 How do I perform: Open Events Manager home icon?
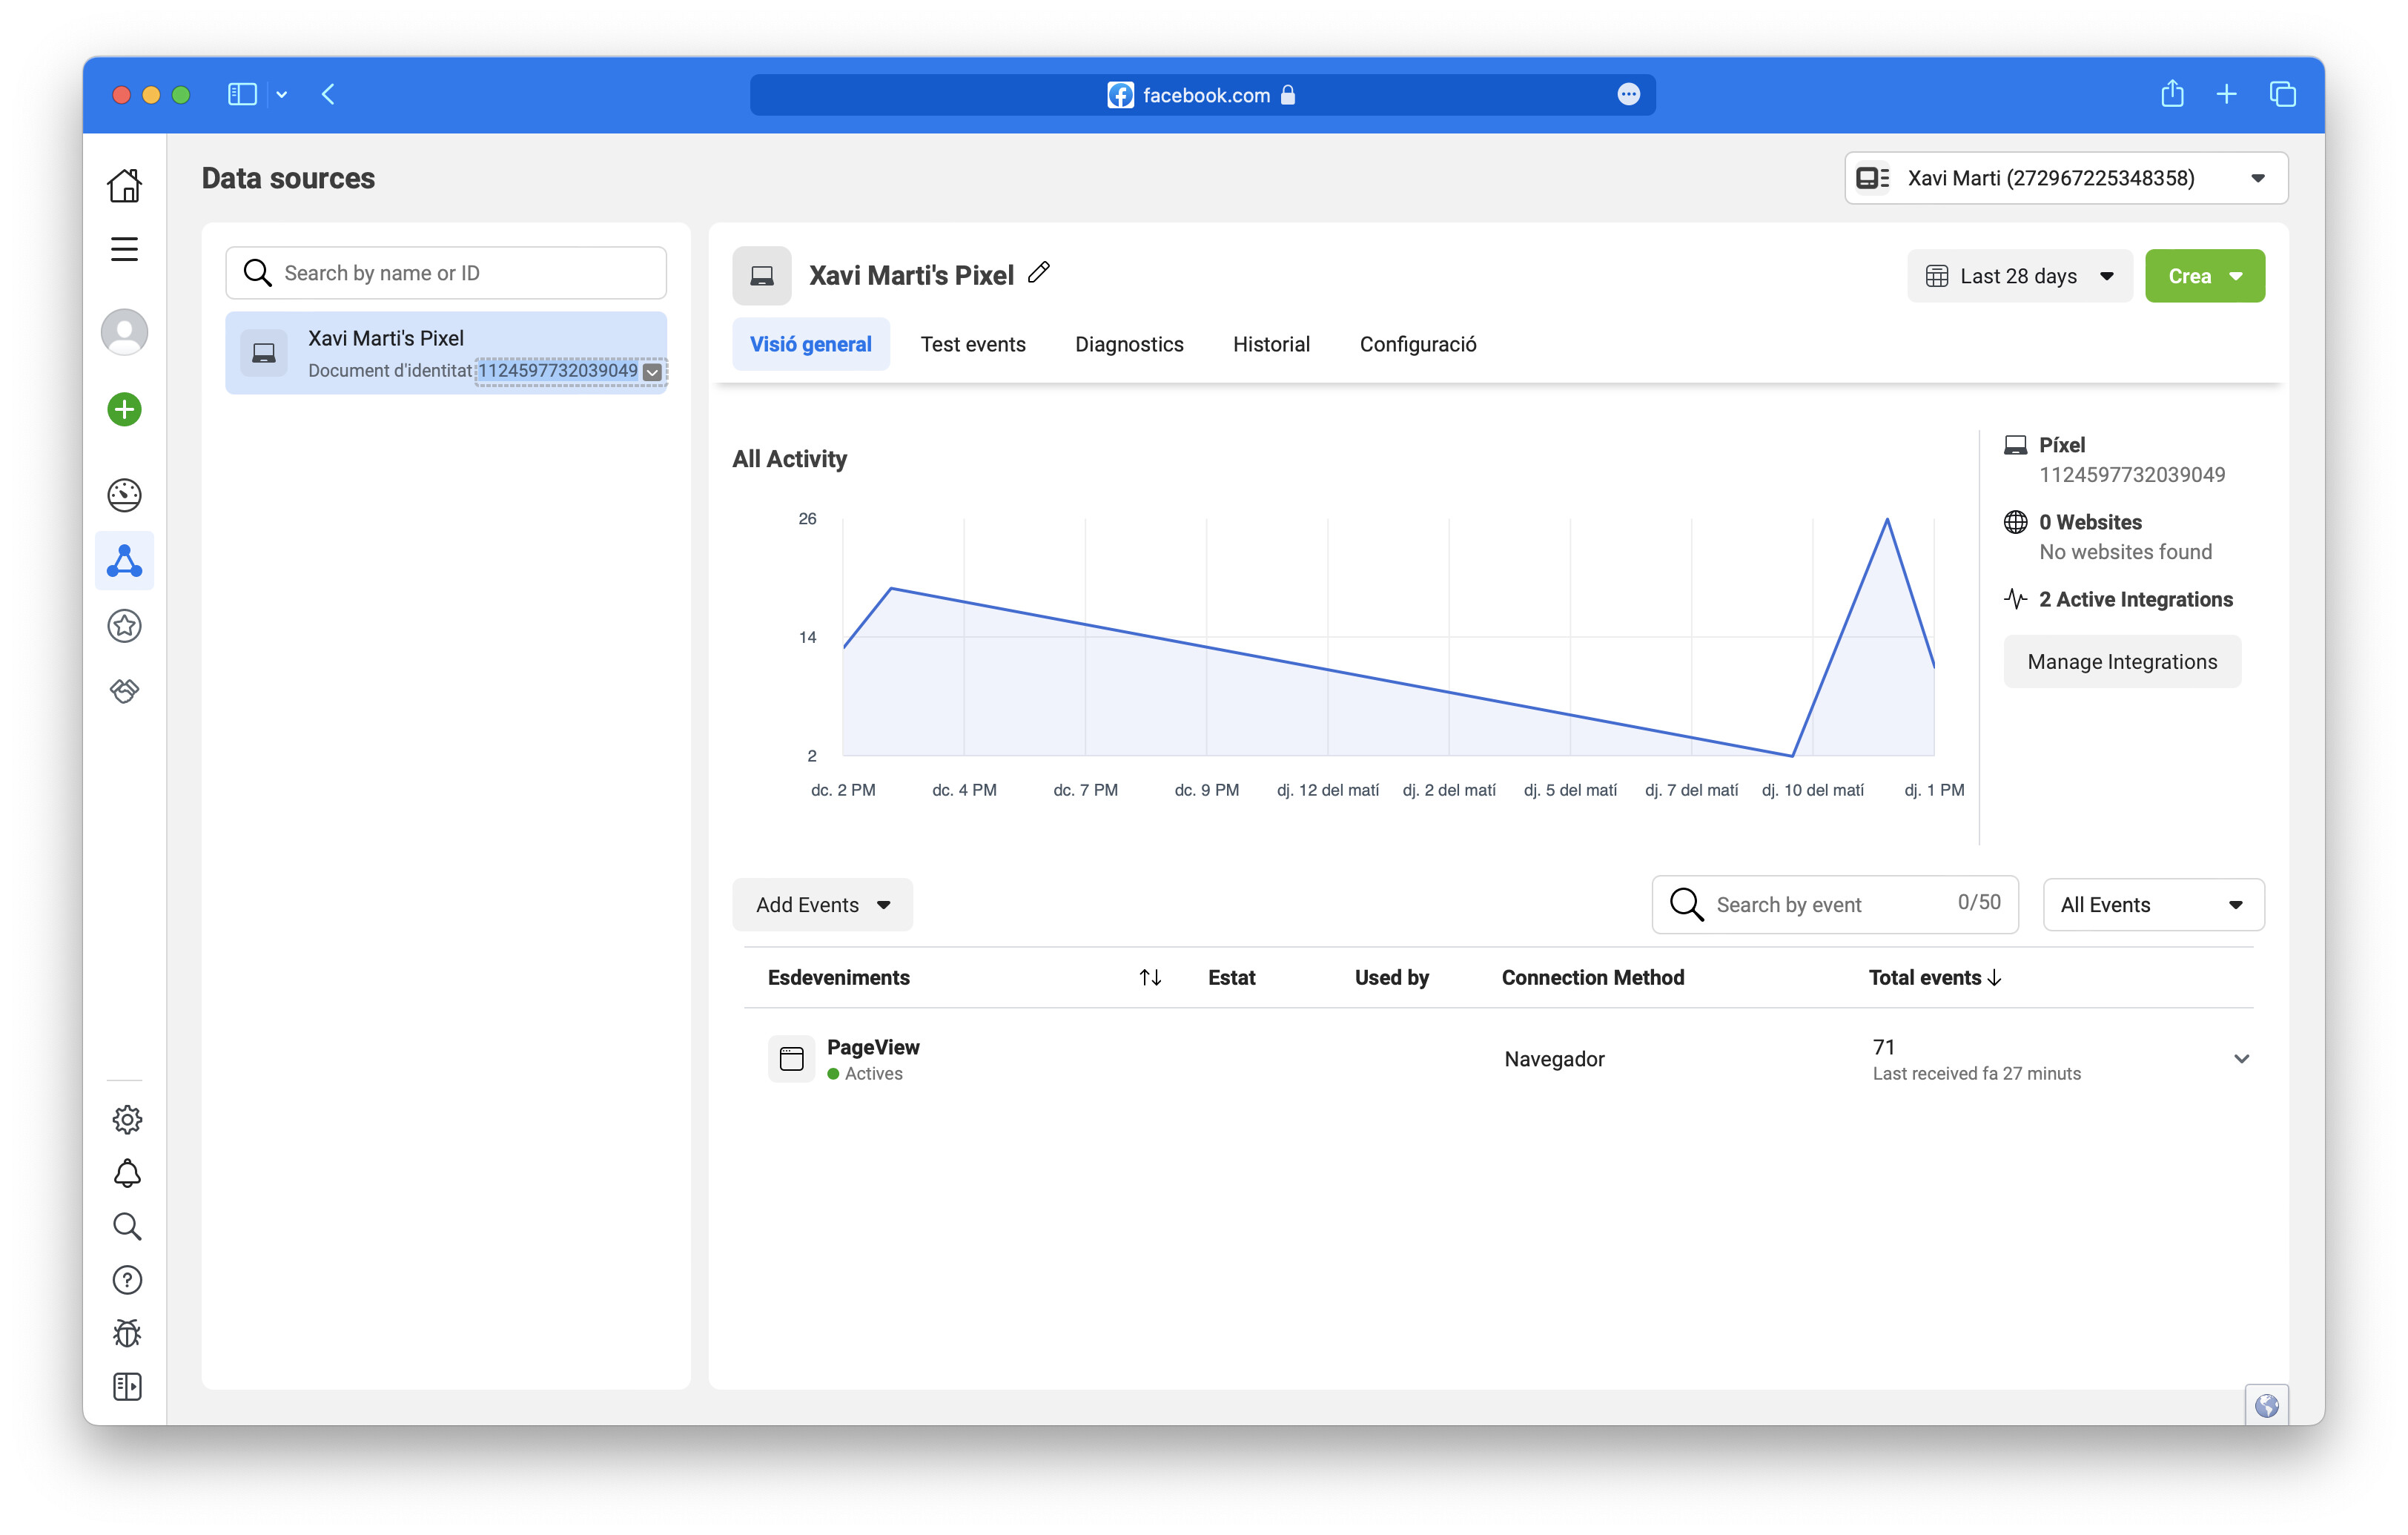[124, 185]
